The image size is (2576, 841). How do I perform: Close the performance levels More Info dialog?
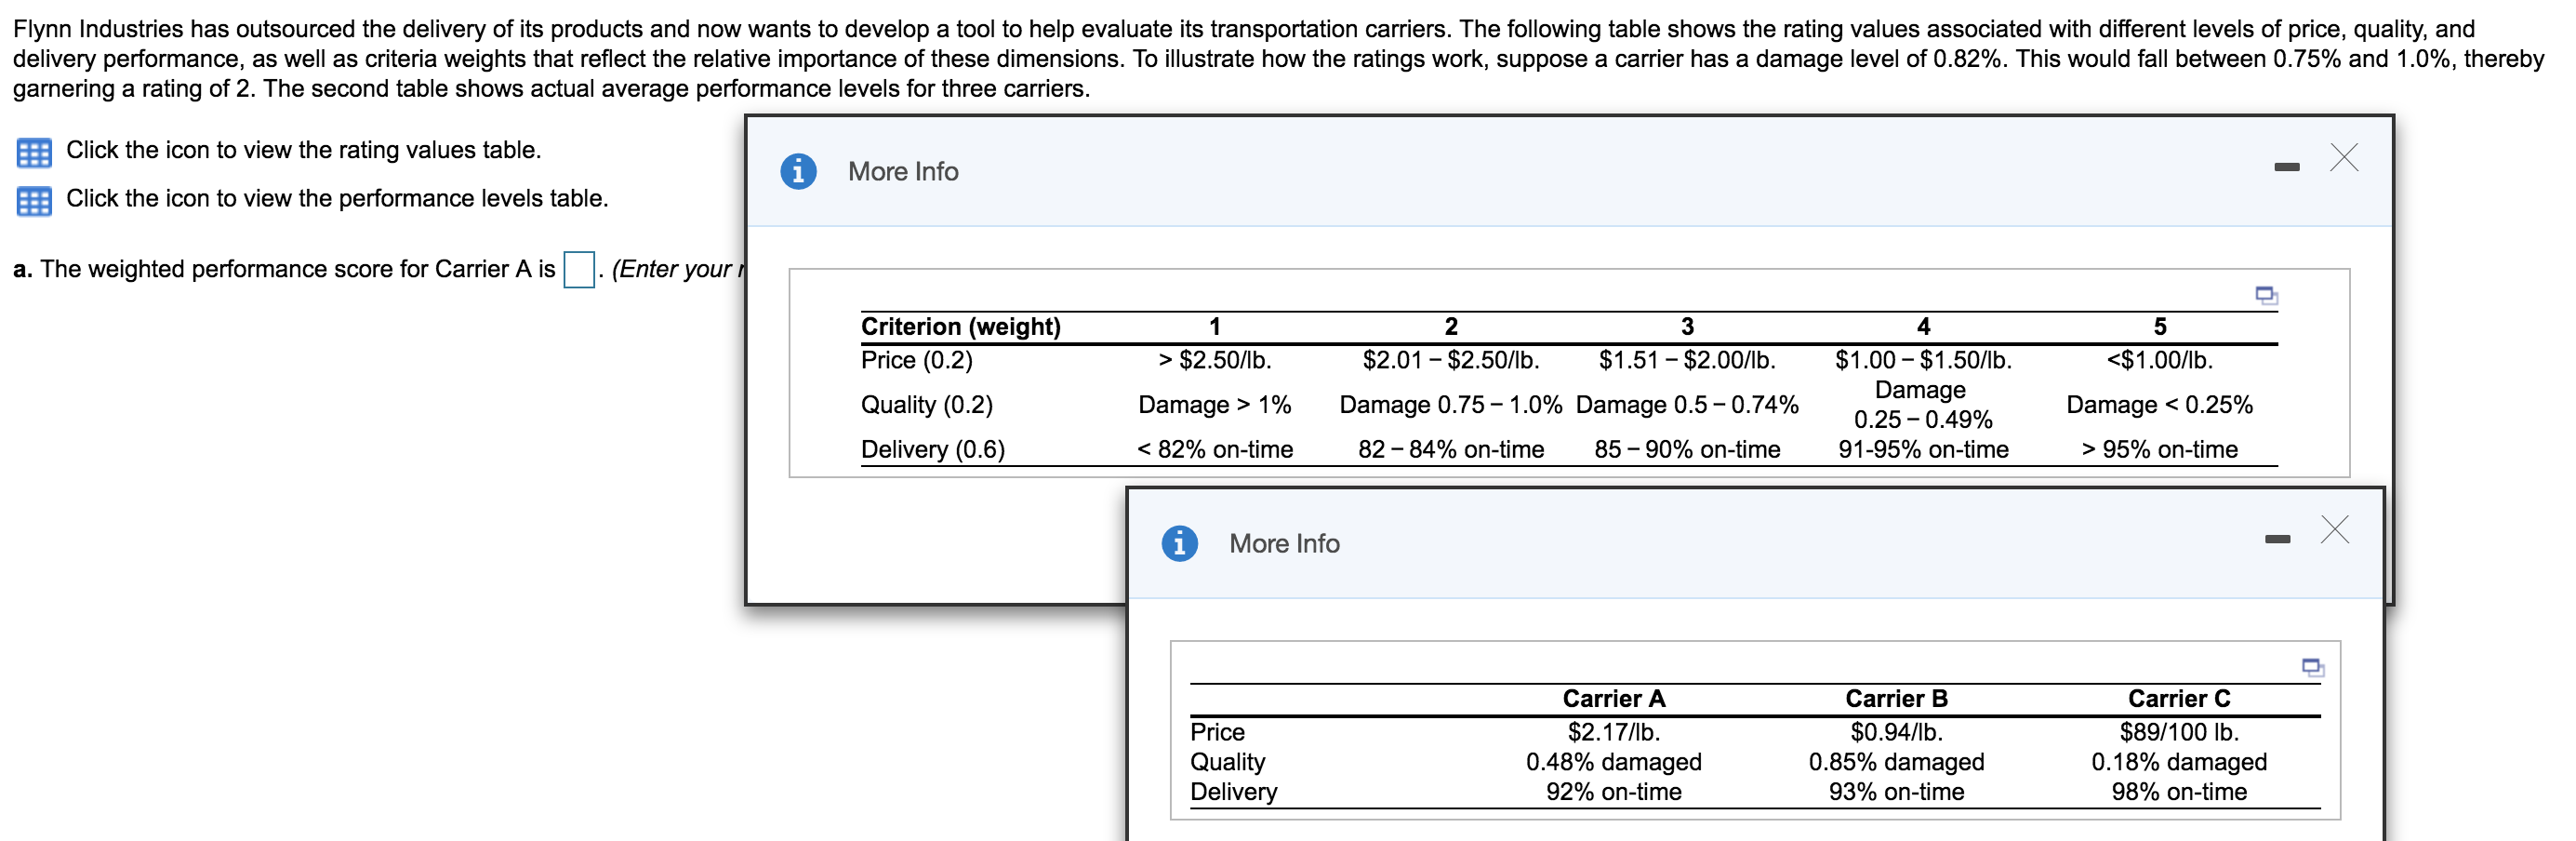(2335, 529)
